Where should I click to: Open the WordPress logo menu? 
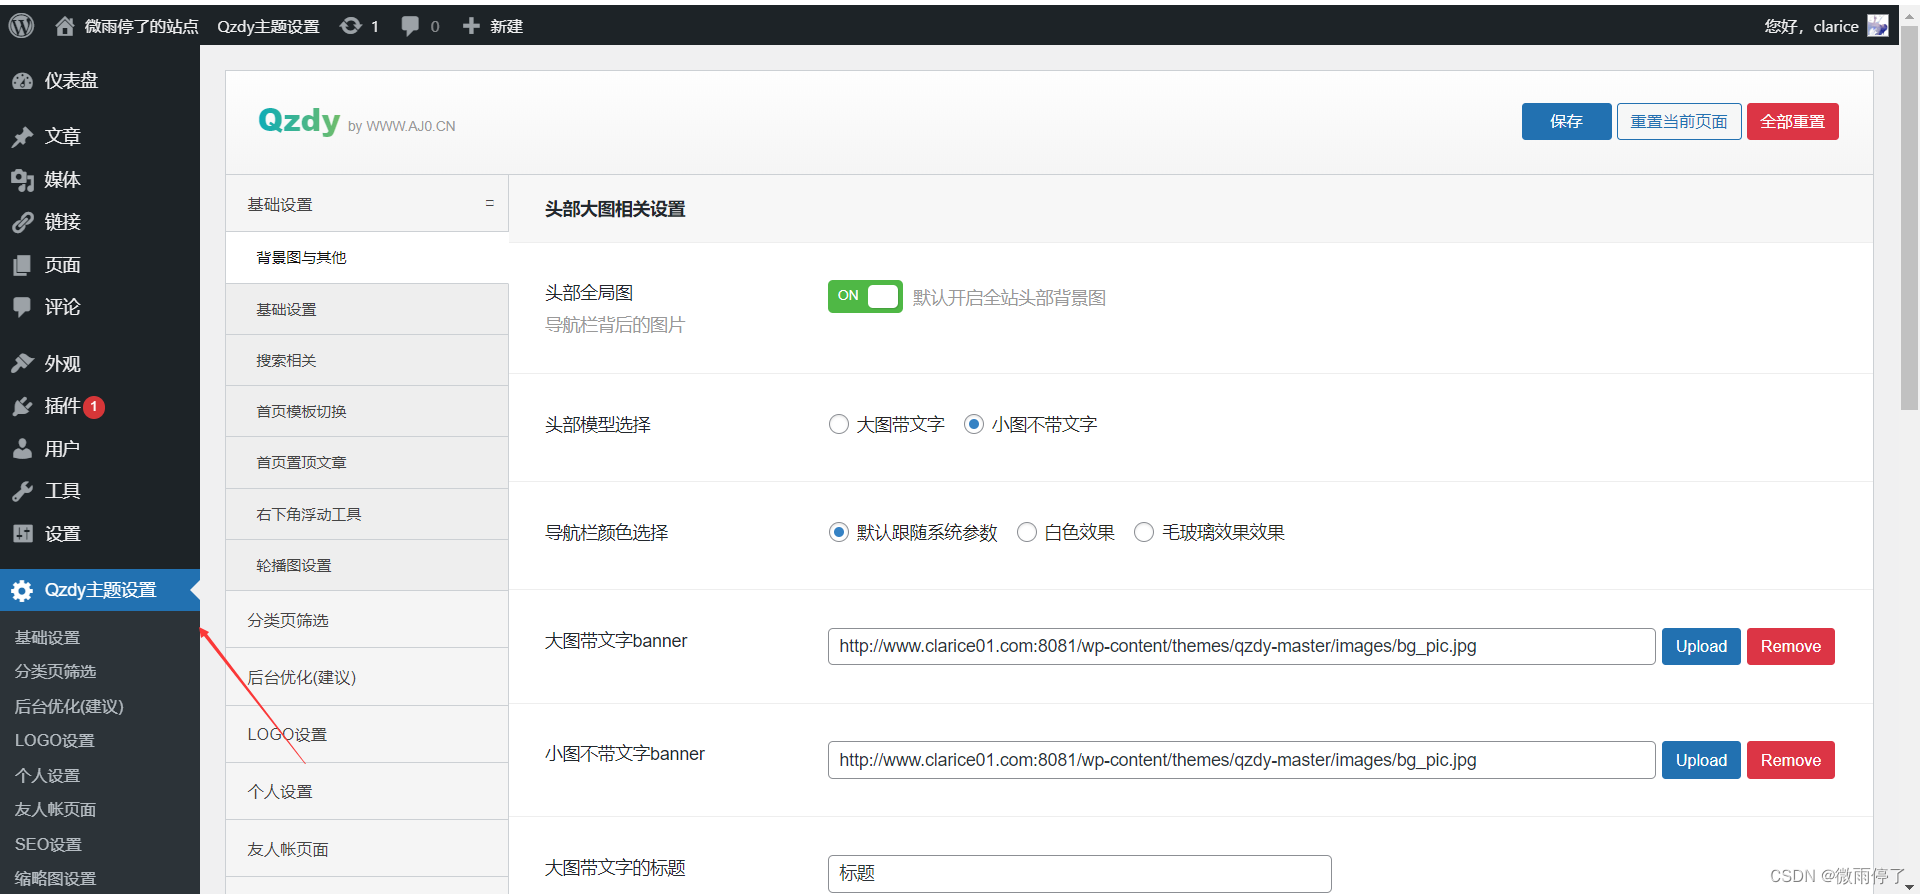pos(21,25)
